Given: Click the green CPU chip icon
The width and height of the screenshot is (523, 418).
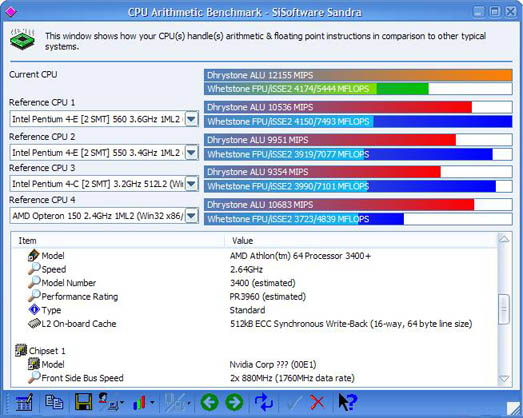Looking at the screenshot, I should [x=22, y=40].
